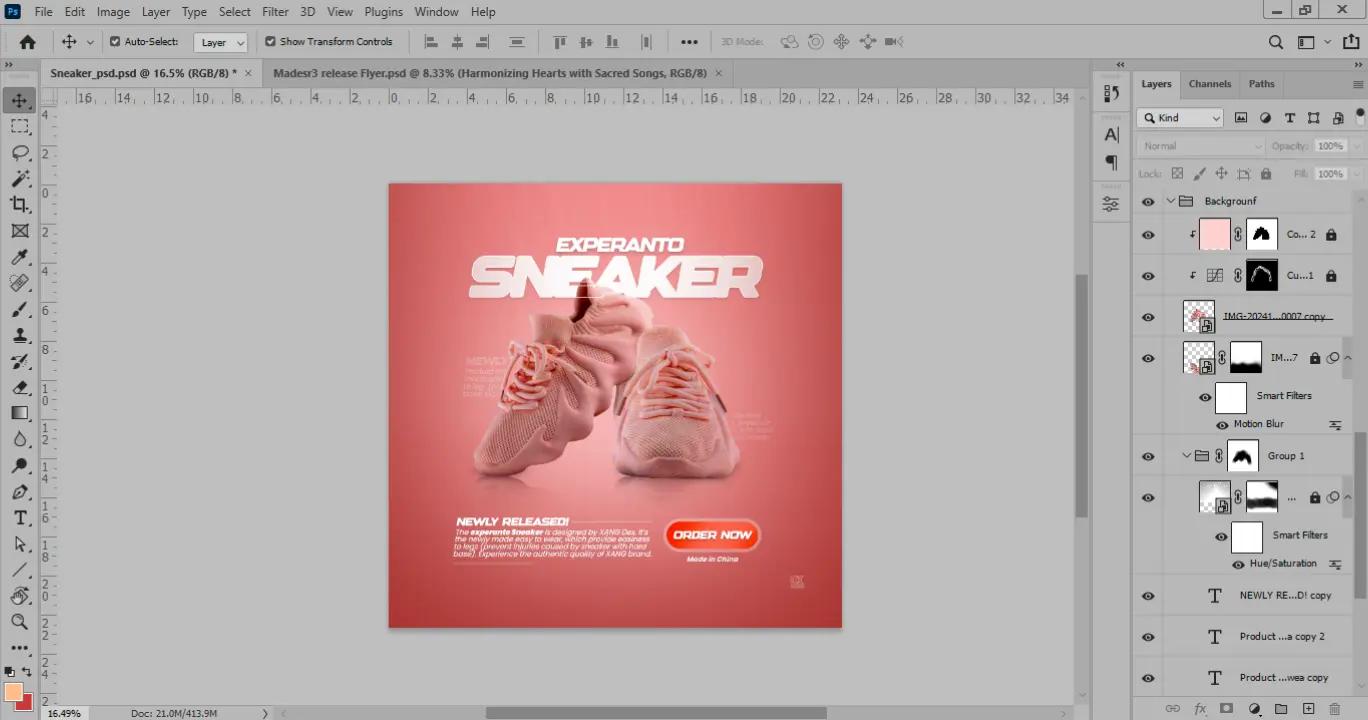The height and width of the screenshot is (720, 1368).
Task: Create a new layer group folder icon
Action: click(1281, 709)
